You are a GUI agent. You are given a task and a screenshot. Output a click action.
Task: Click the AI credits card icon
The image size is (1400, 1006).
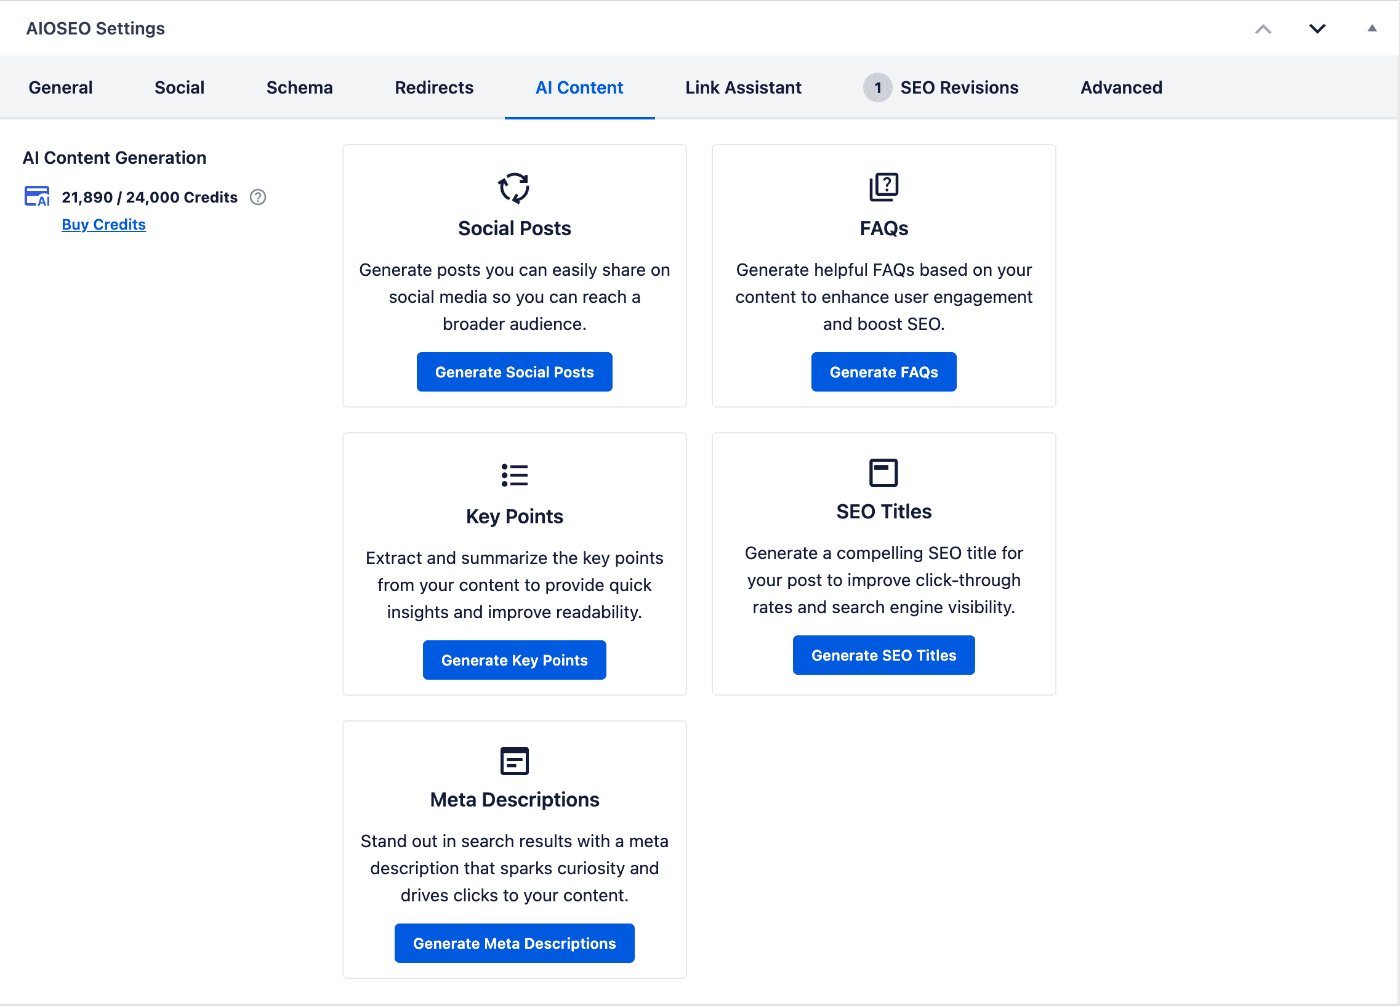[37, 196]
